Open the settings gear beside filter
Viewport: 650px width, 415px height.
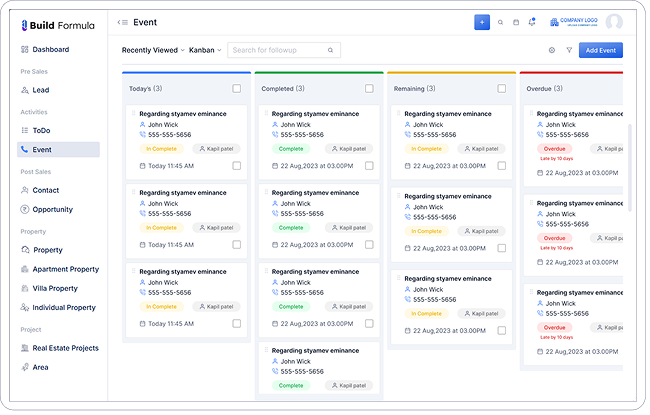tap(551, 50)
